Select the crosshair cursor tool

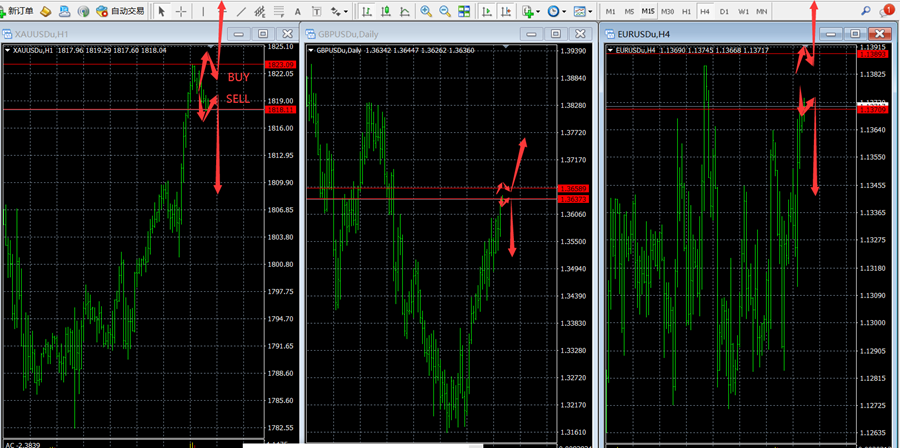[181, 11]
